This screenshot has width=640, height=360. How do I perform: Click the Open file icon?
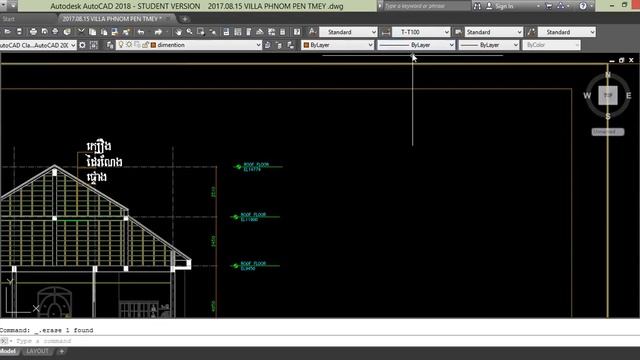click(x=7, y=32)
